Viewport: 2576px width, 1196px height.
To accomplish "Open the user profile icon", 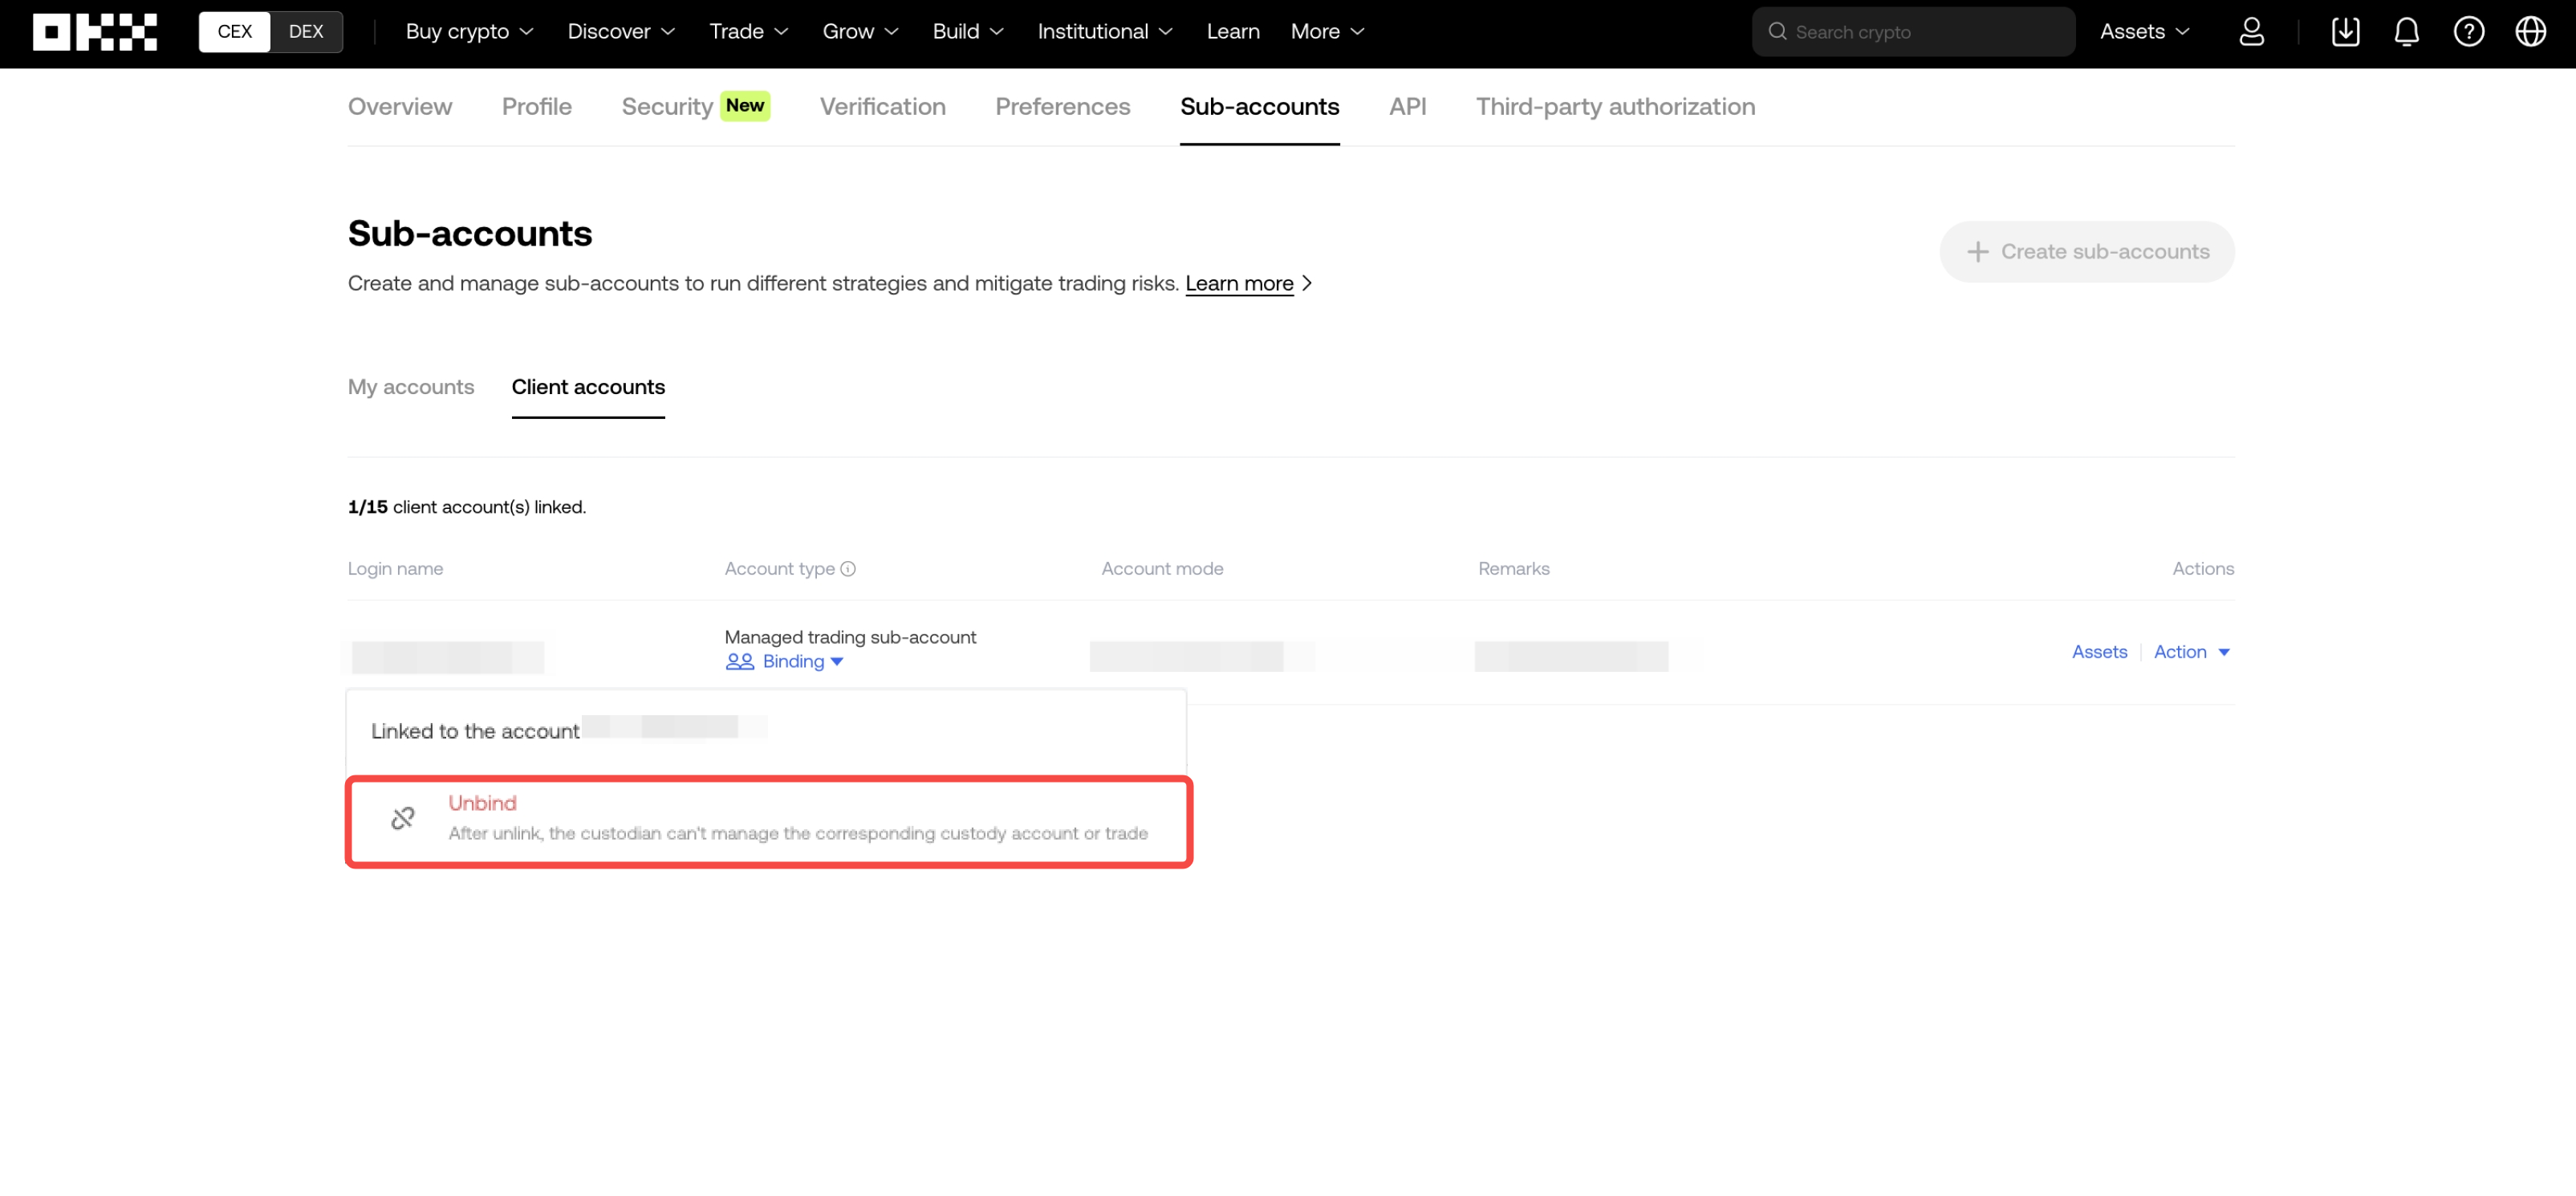I will coord(2251,32).
